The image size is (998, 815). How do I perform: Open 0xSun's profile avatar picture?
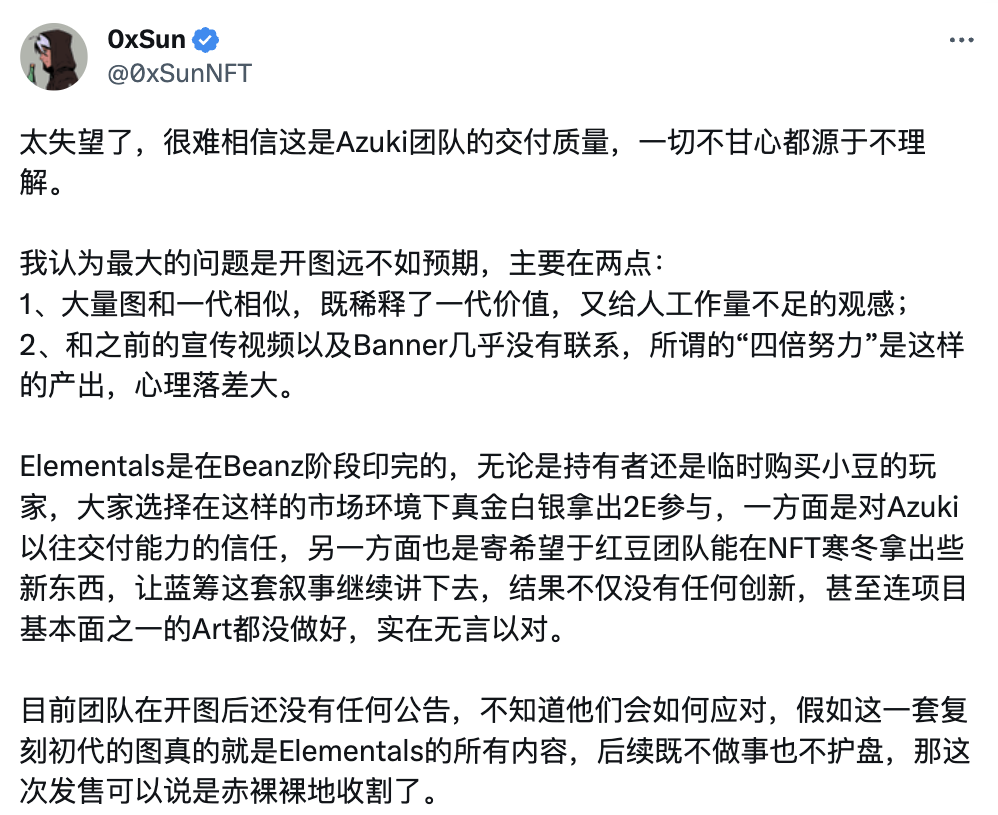pos(53,57)
